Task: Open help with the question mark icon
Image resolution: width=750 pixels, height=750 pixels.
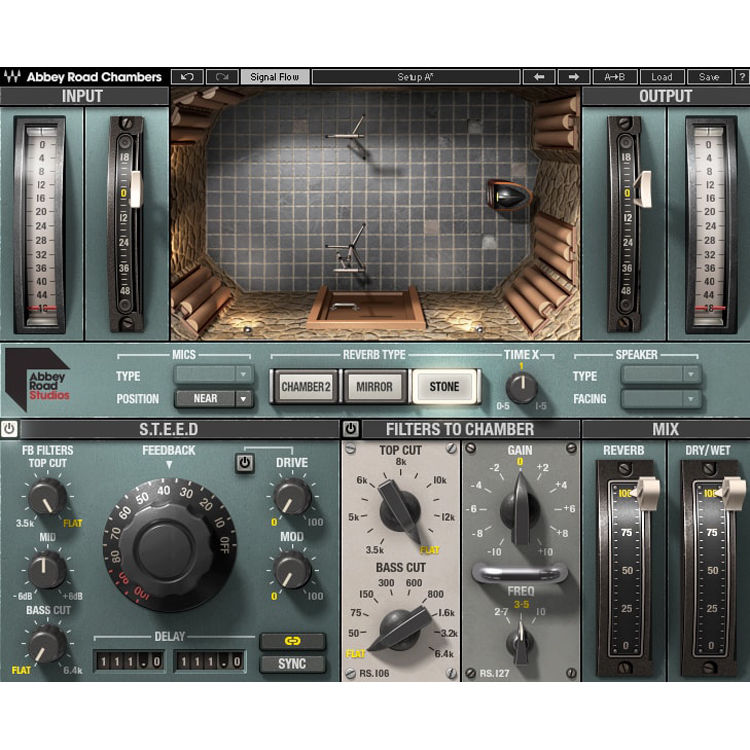Action: (741, 76)
